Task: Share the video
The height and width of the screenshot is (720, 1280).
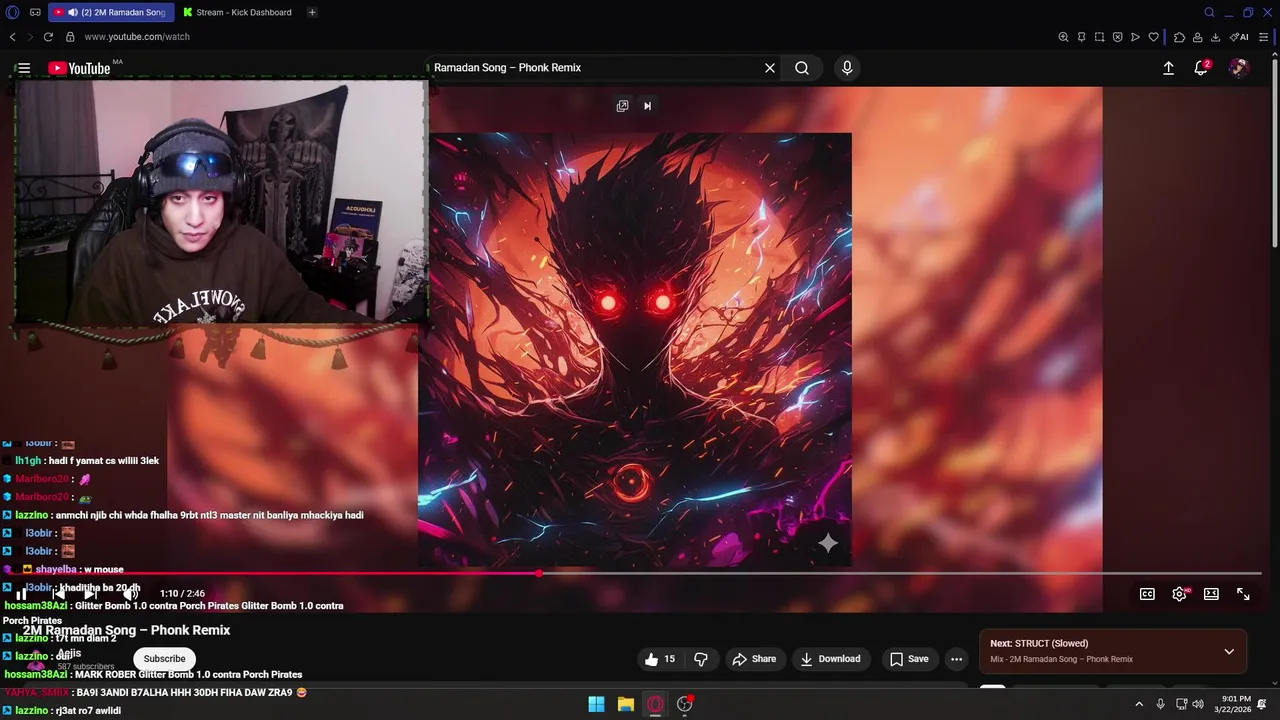Action: point(754,659)
